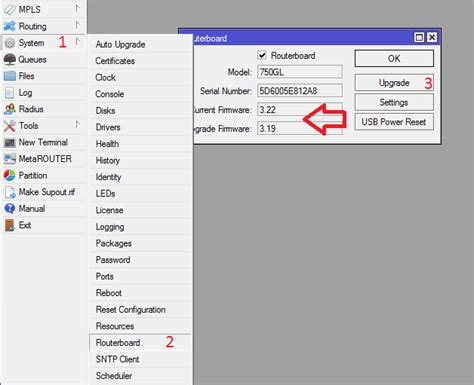This screenshot has width=474, height=385.
Task: Click the MetaROUTER icon
Action: click(10, 159)
